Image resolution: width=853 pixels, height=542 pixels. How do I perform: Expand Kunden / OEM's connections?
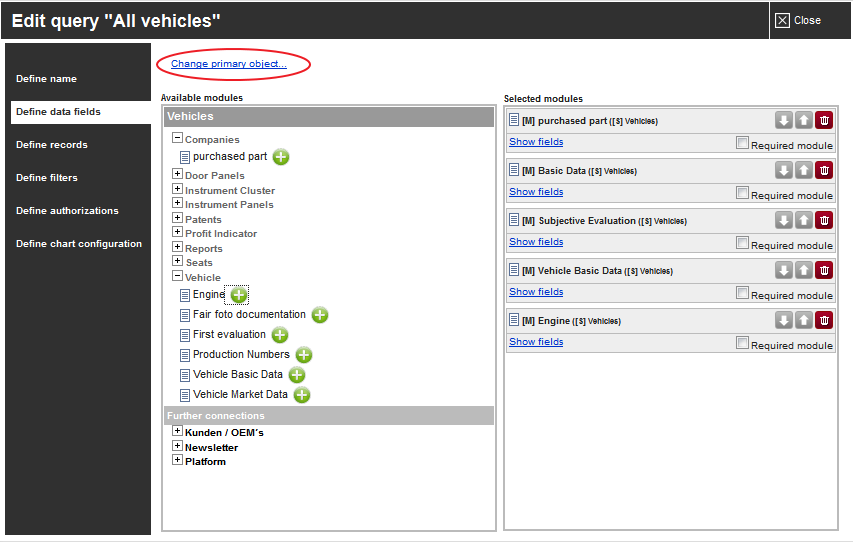click(x=177, y=431)
